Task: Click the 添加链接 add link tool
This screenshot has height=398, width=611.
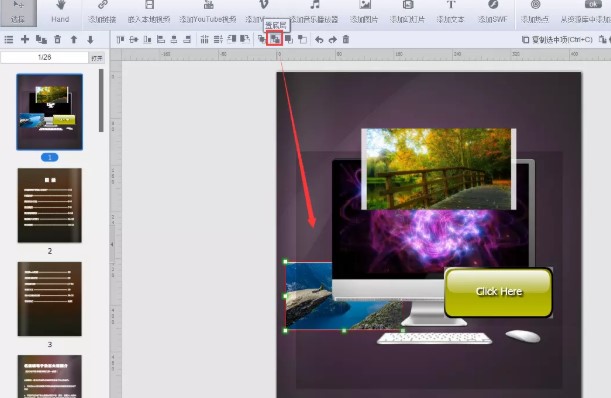Action: pos(102,12)
